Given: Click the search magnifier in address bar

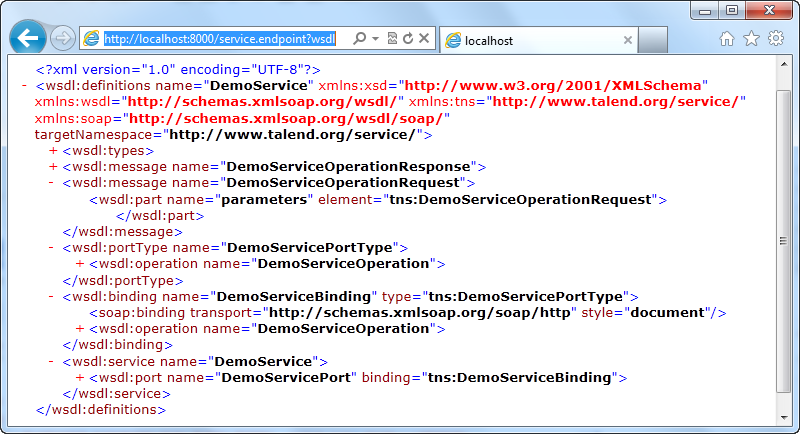Looking at the screenshot, I should (361, 39).
